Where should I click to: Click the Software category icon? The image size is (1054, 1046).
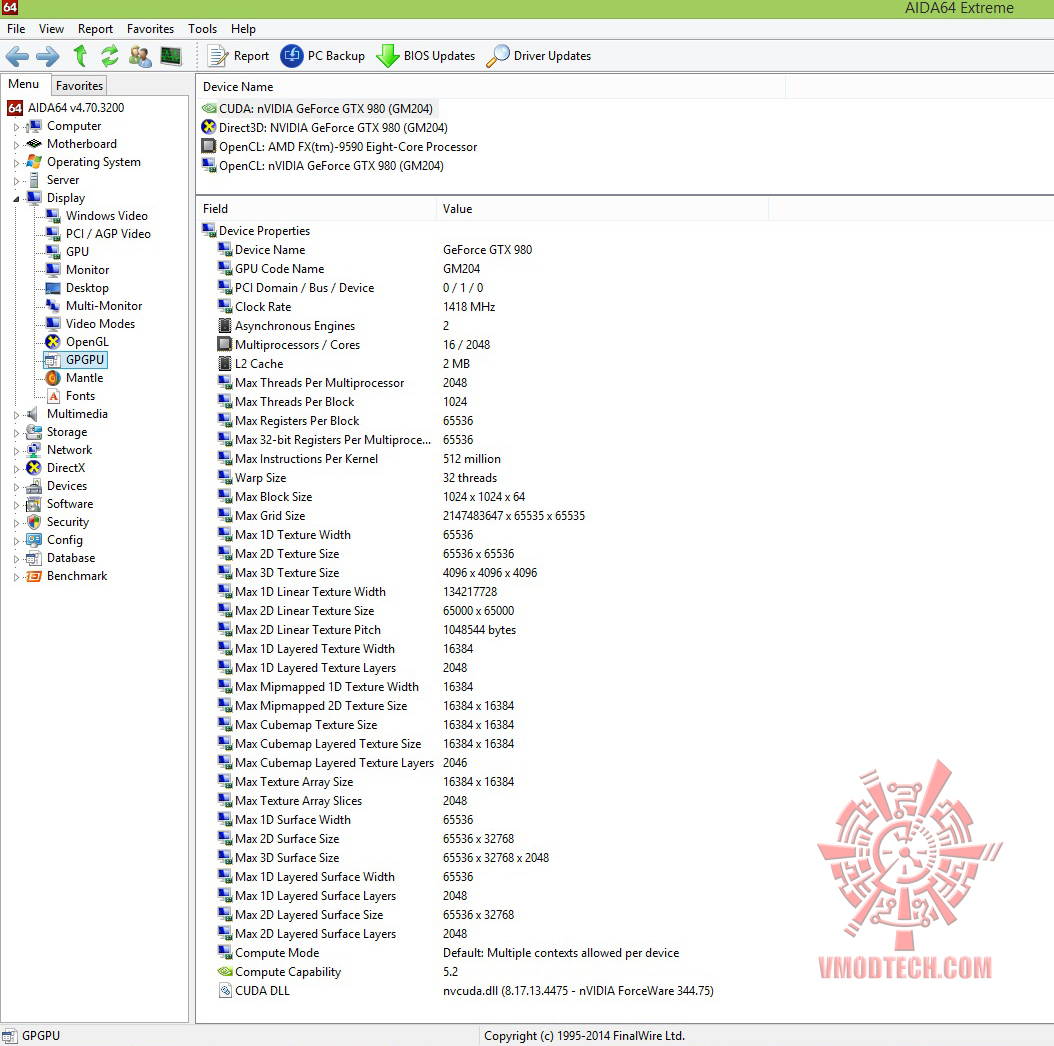pos(34,504)
